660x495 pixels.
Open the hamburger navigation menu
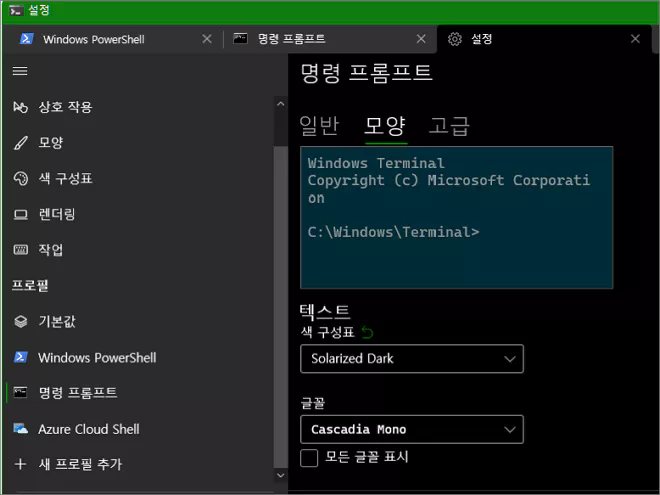click(20, 71)
